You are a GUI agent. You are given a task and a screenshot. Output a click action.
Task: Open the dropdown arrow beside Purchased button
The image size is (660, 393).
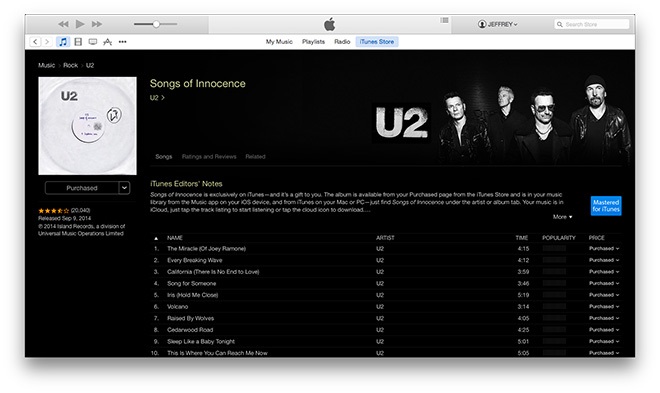click(x=124, y=188)
